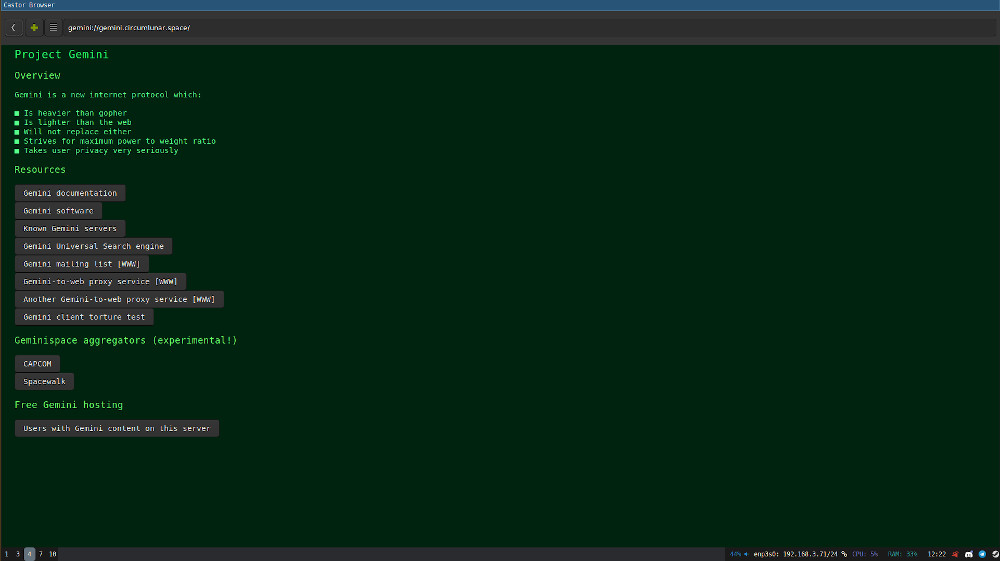The height and width of the screenshot is (561, 1000).
Task: Click the volume indicator in status bar
Action: [x=739, y=554]
